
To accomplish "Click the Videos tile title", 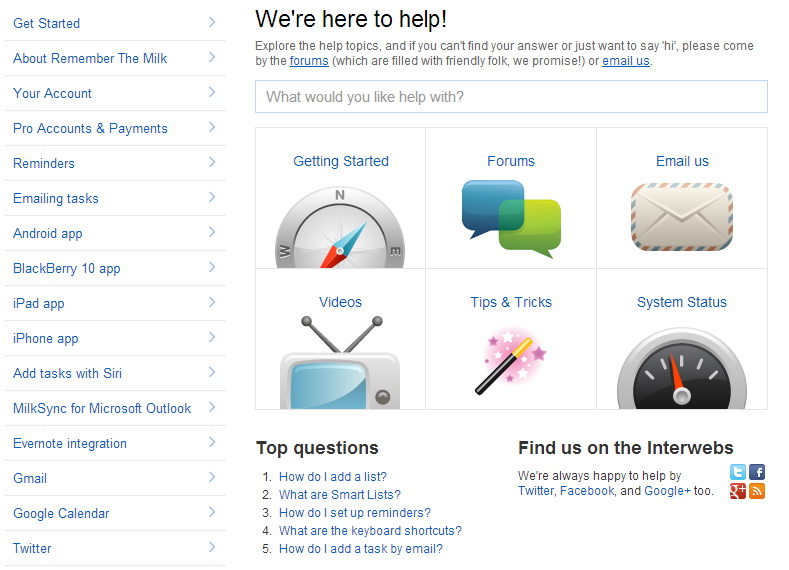I will pyautogui.click(x=340, y=302).
